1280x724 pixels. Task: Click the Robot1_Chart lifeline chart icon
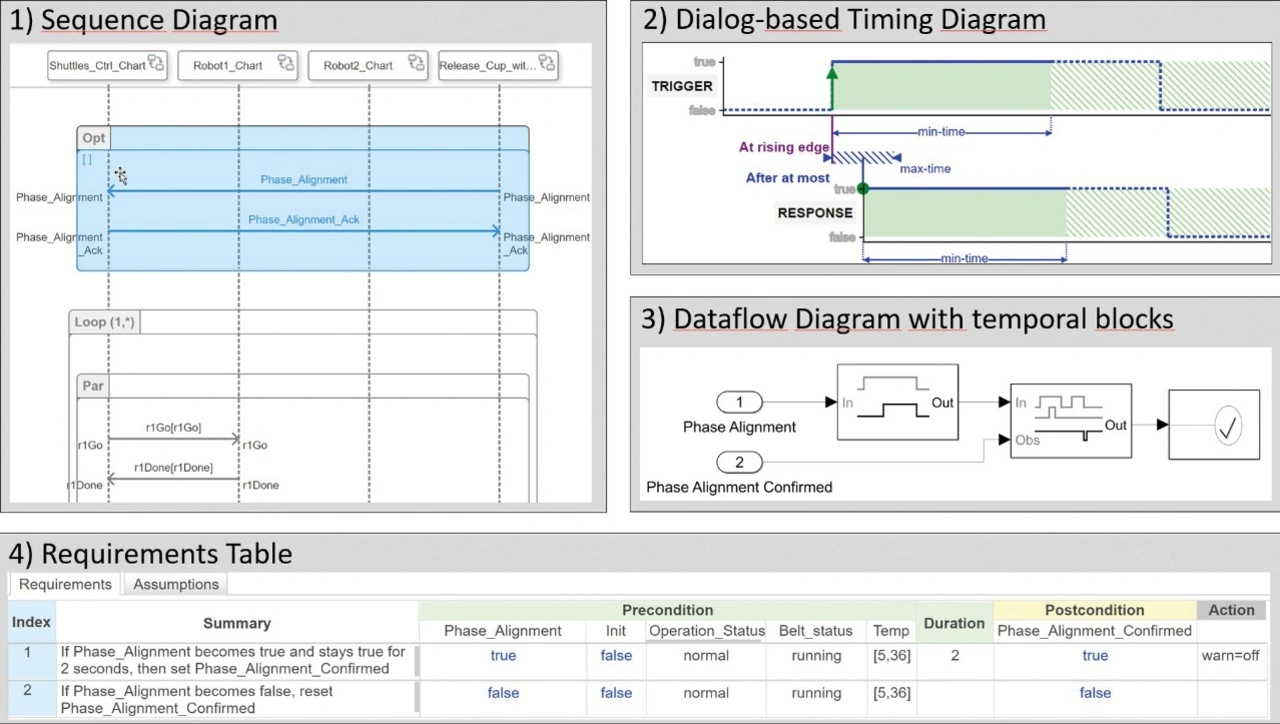pos(286,64)
